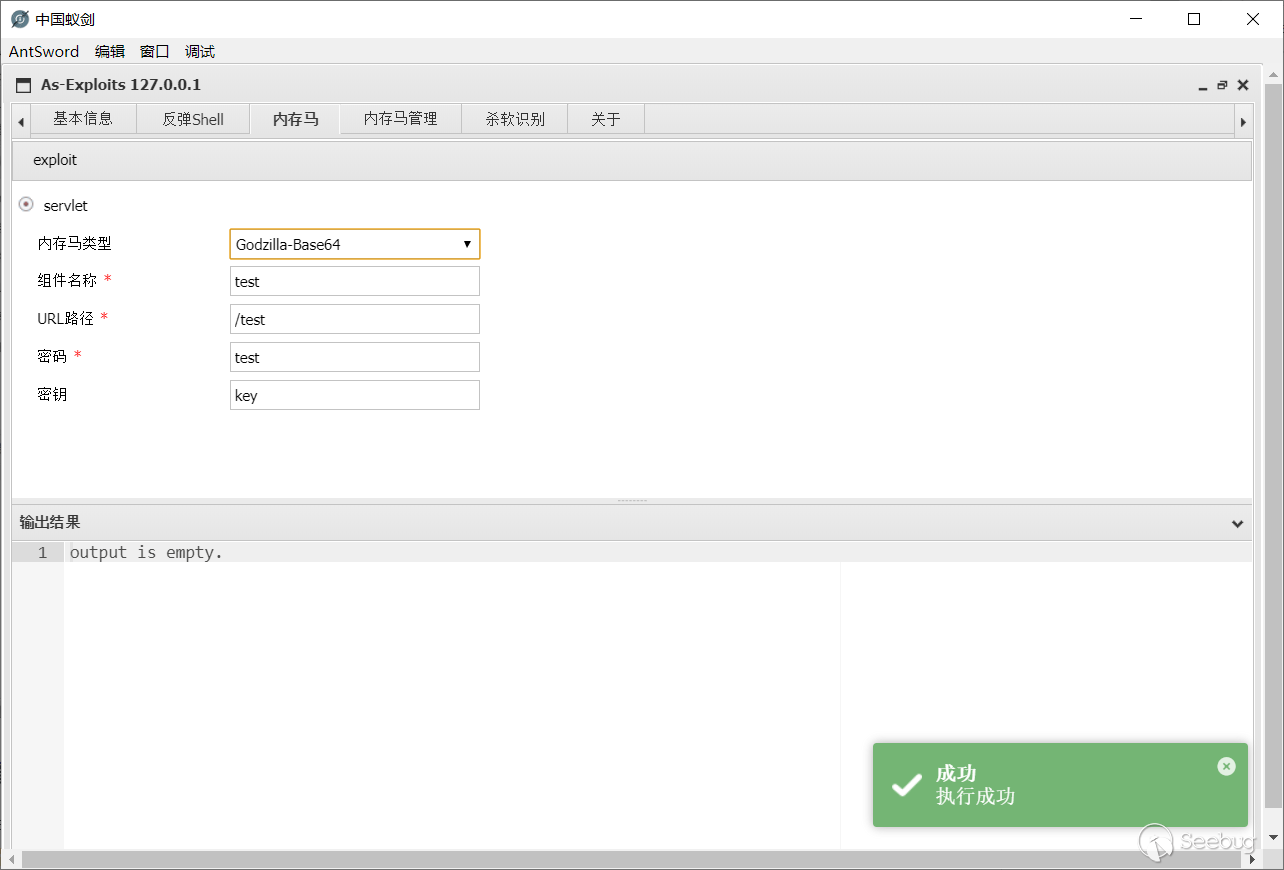This screenshot has height=870, width=1284.
Task: Click the exploit button
Action: (x=55, y=160)
